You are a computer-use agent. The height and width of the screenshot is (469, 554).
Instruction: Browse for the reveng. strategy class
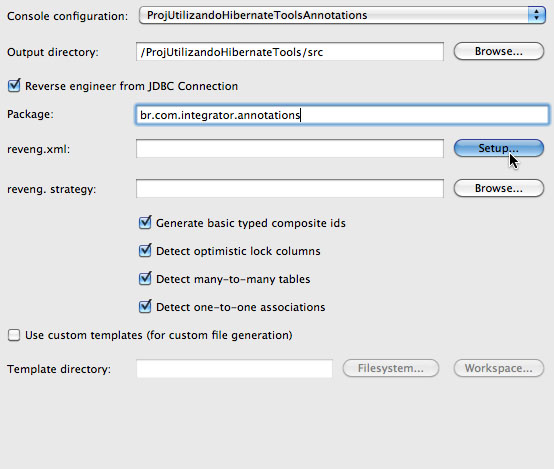point(499,188)
